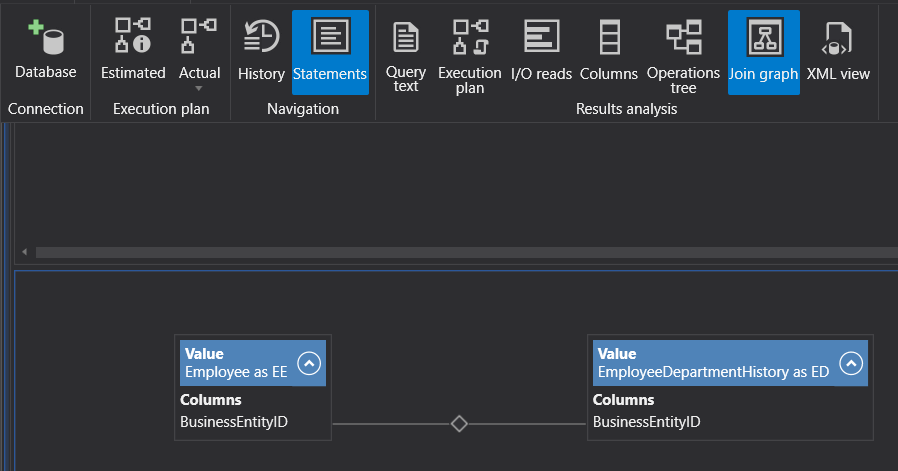Show the Operations tree view
Viewport: 898px width, 471px height.
pos(683,54)
